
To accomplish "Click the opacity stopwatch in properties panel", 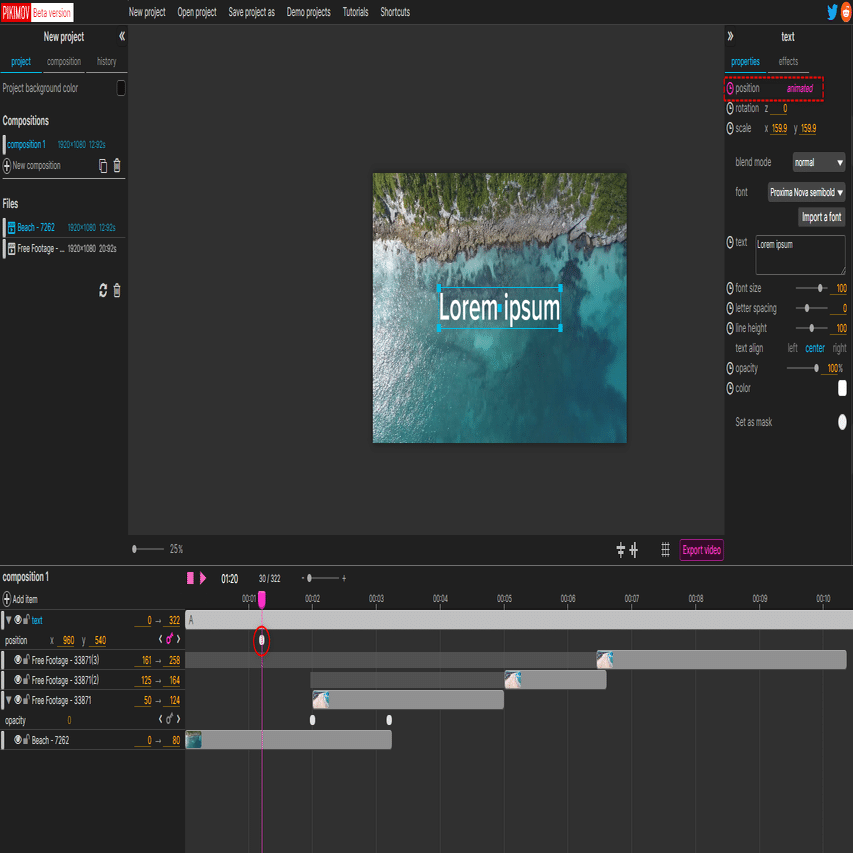I will [730, 368].
